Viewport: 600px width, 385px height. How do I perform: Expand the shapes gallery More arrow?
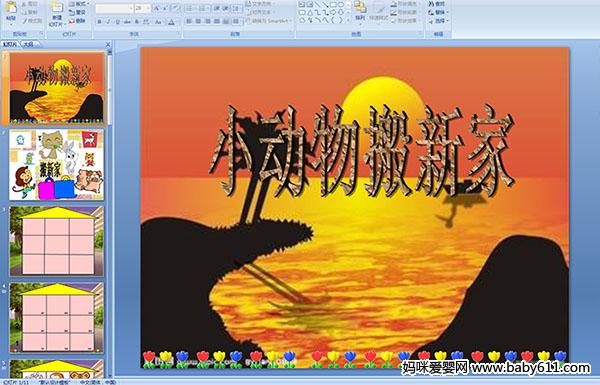[348, 20]
